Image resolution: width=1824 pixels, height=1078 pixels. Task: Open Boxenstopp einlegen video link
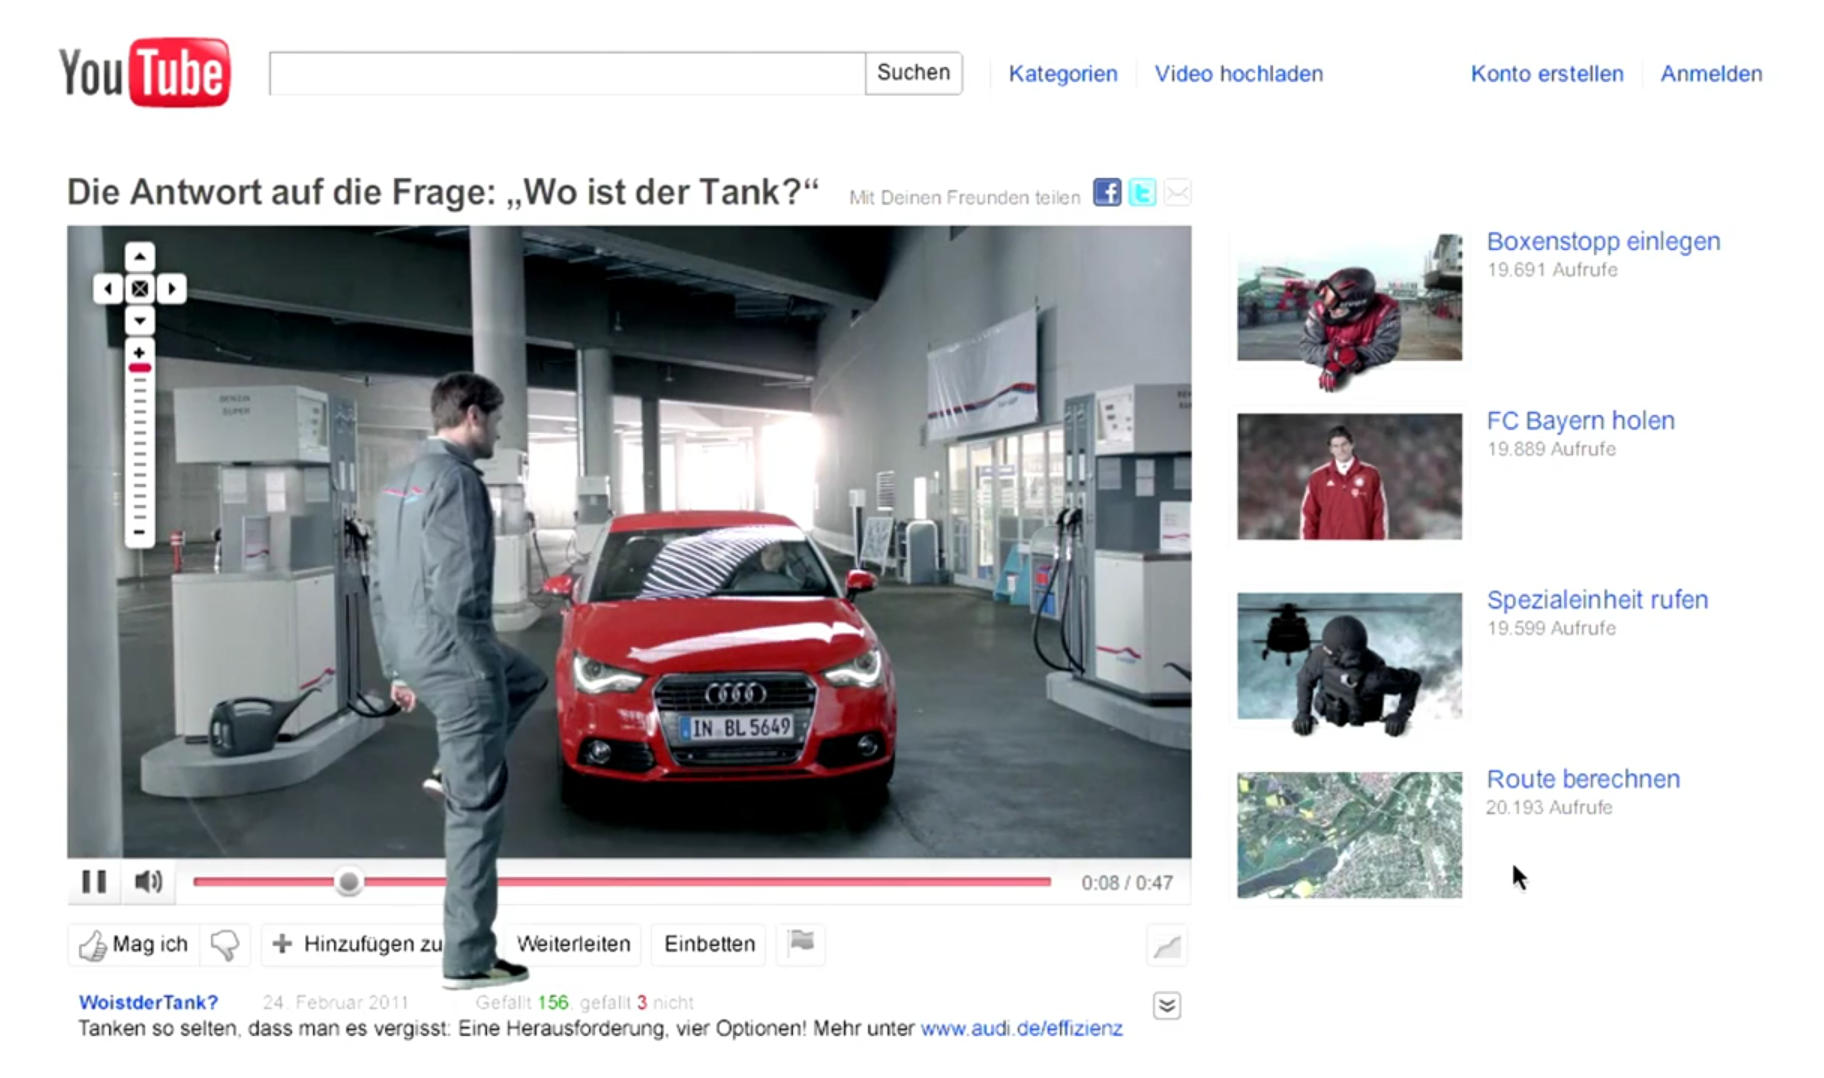pyautogui.click(x=1603, y=242)
